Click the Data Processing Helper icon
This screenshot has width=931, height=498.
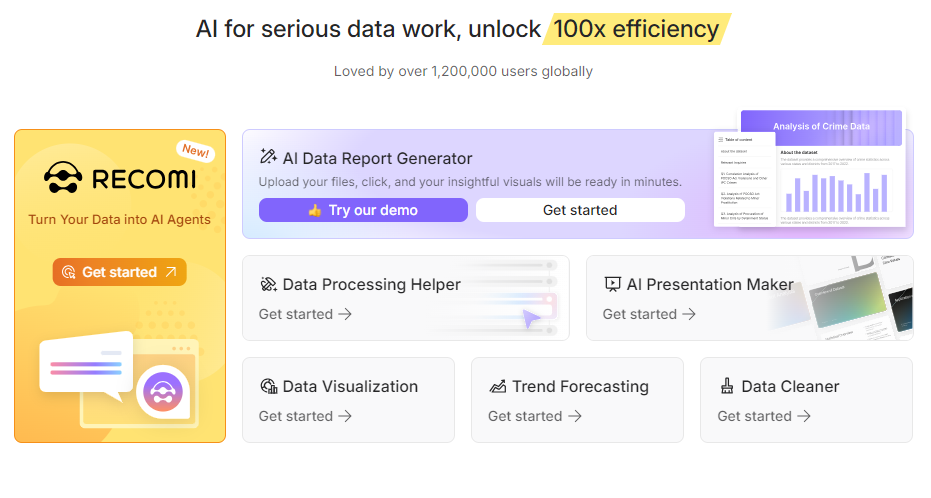point(268,284)
